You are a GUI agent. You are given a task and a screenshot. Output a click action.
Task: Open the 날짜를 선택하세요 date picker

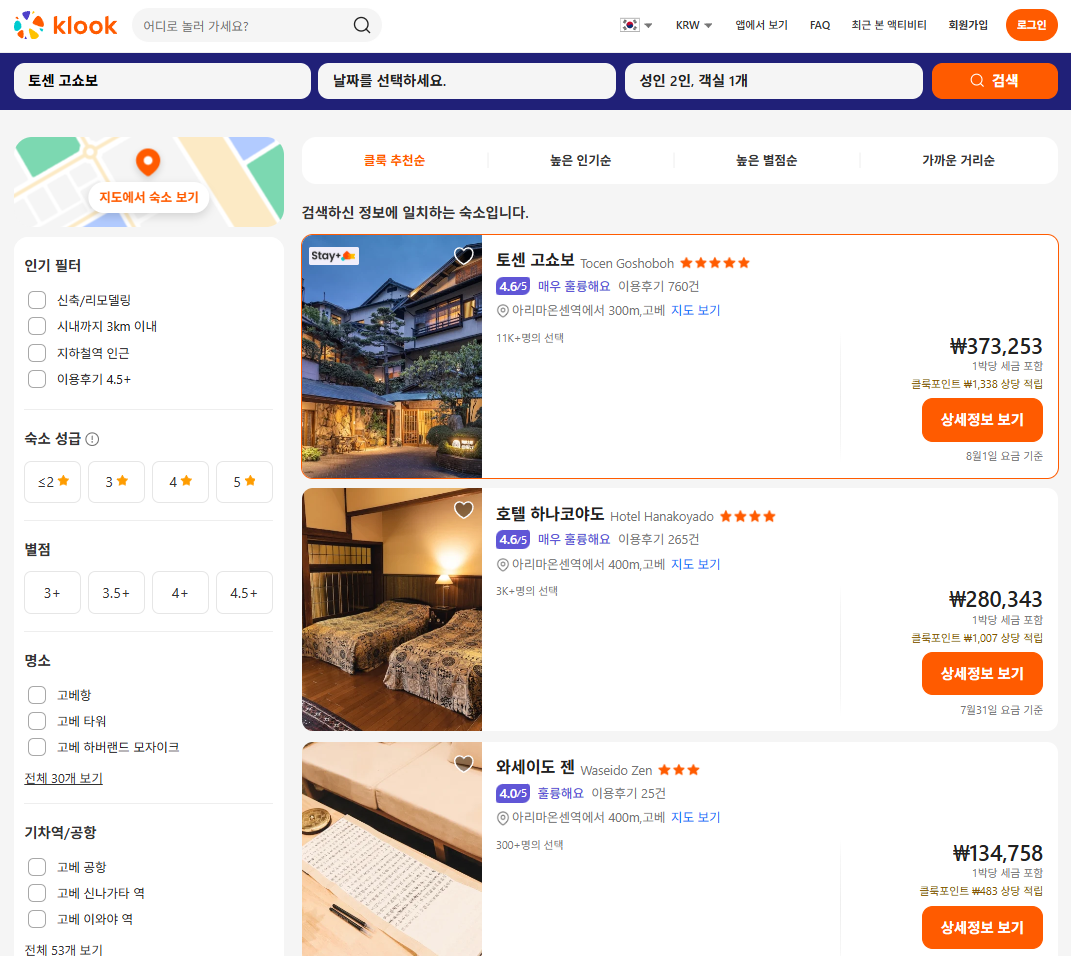(x=467, y=81)
